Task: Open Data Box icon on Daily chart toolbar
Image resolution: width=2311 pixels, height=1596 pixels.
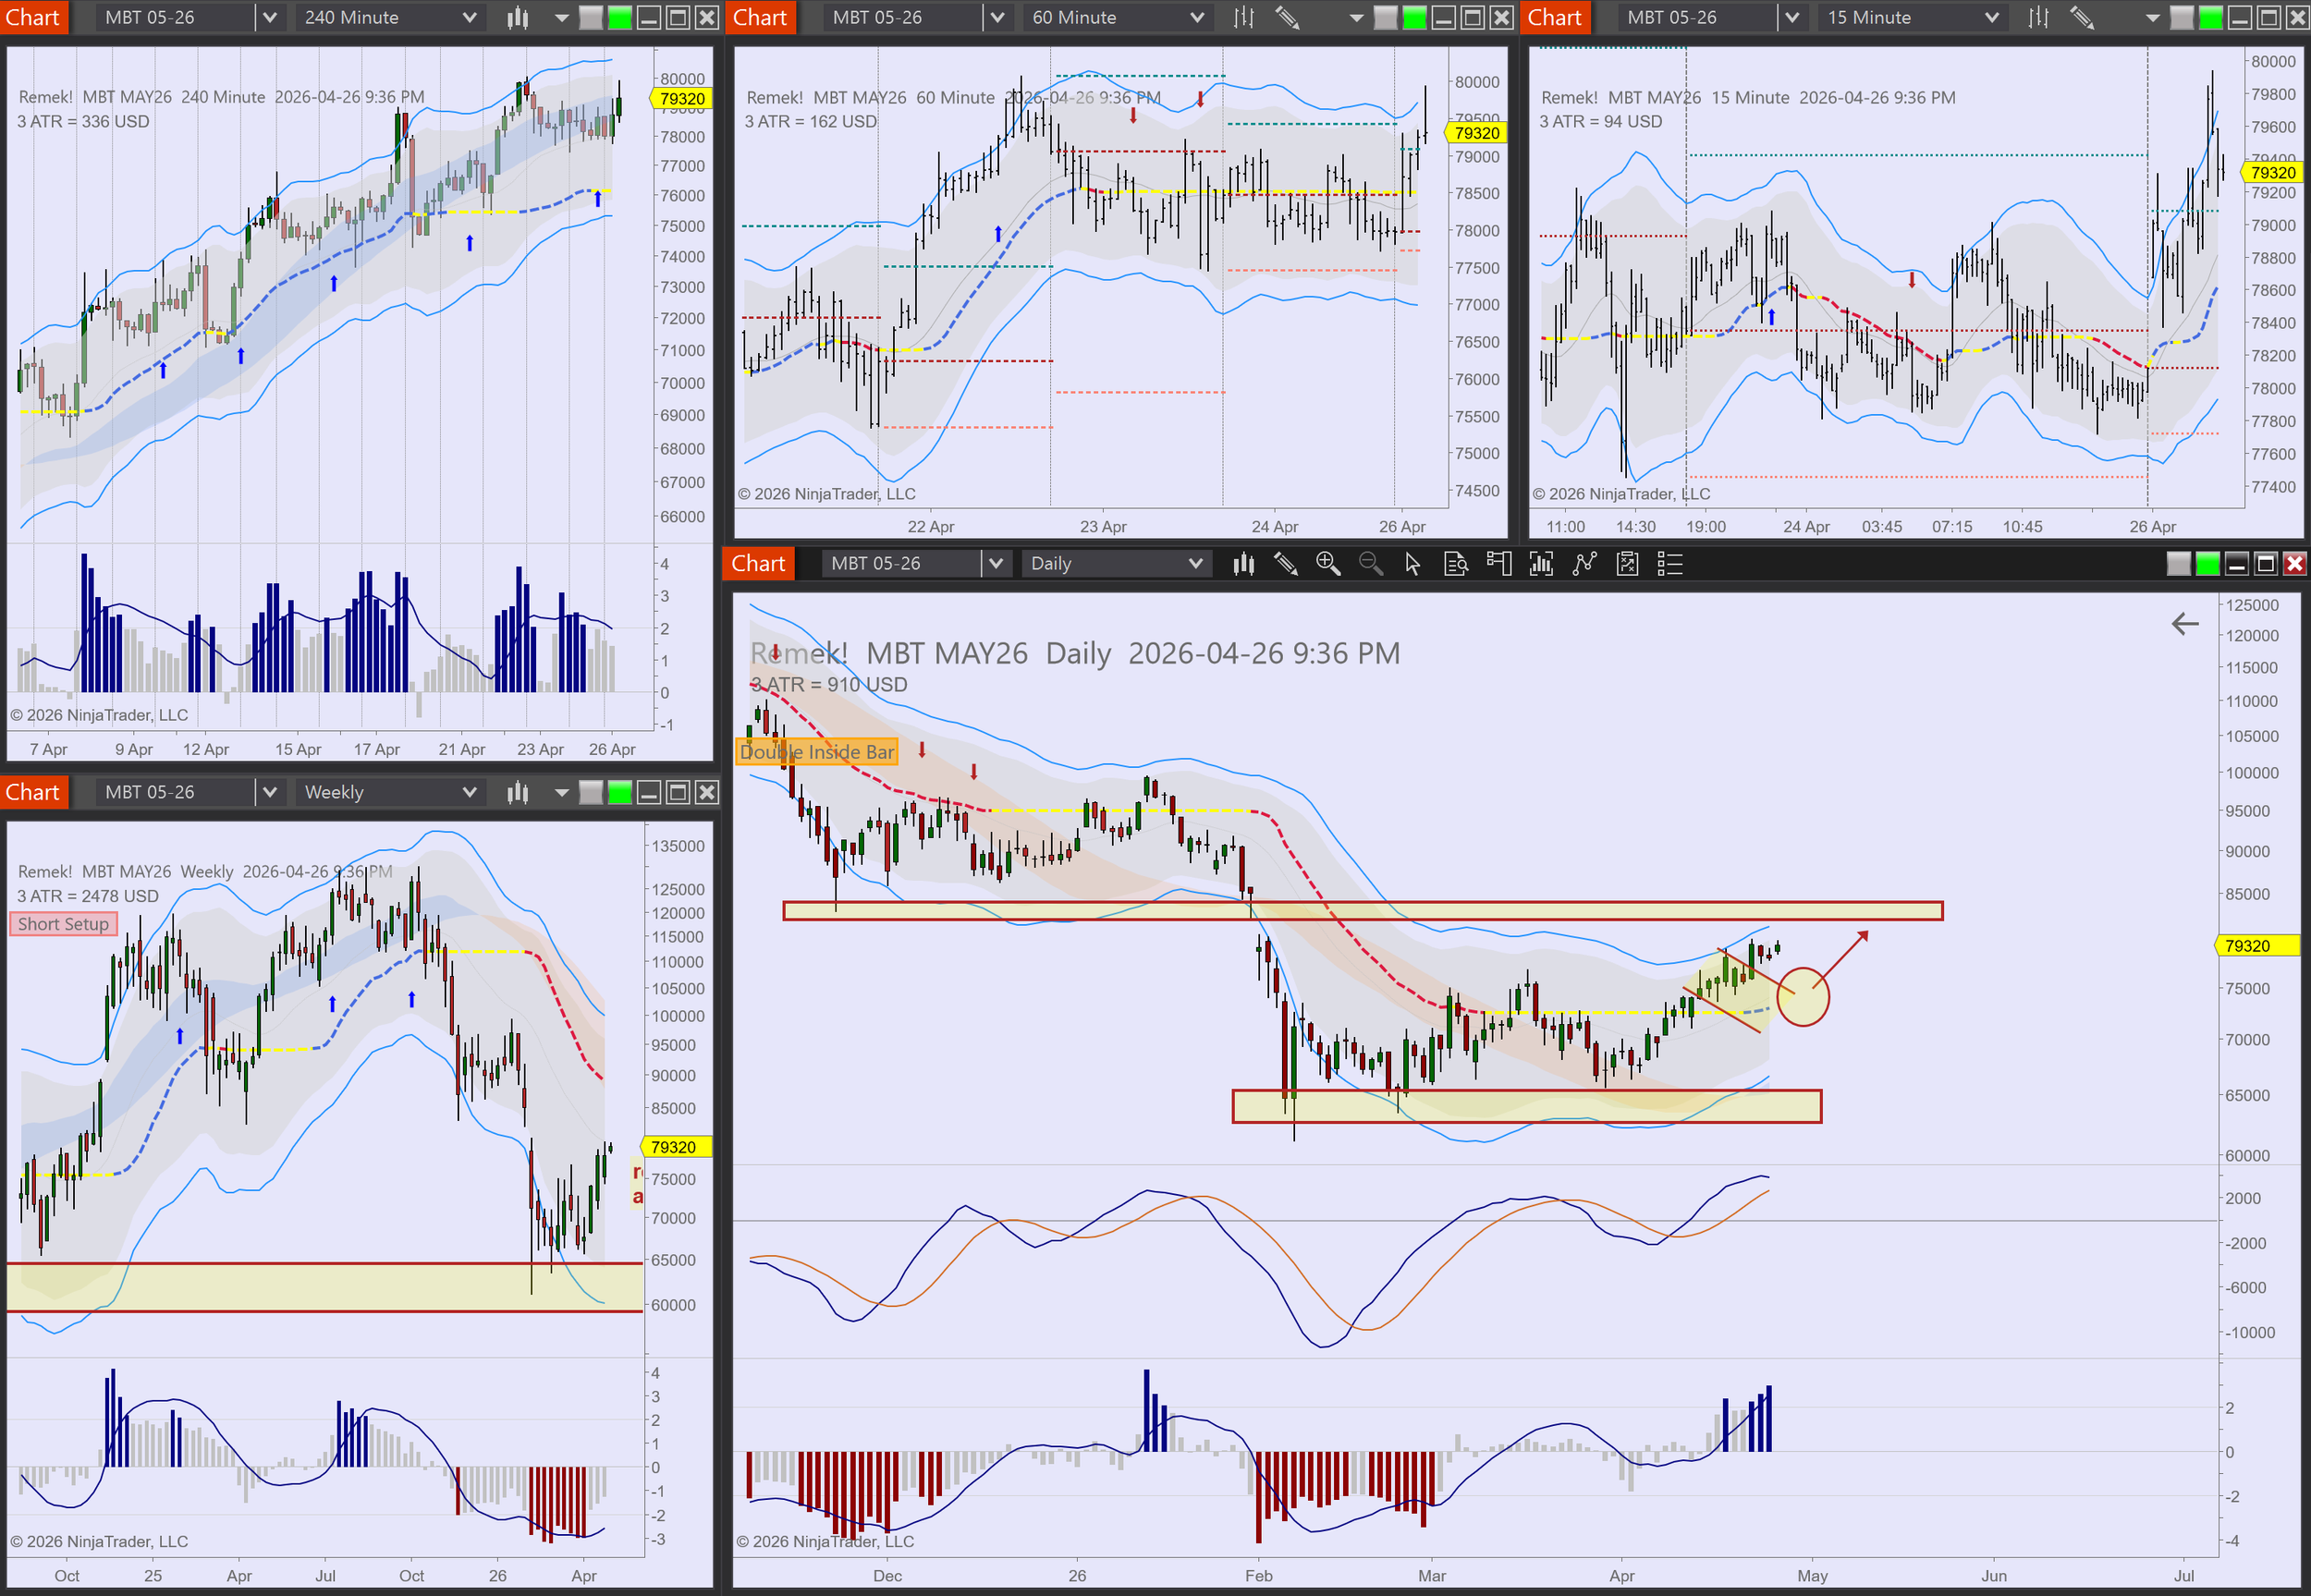Action: pyautogui.click(x=1456, y=564)
